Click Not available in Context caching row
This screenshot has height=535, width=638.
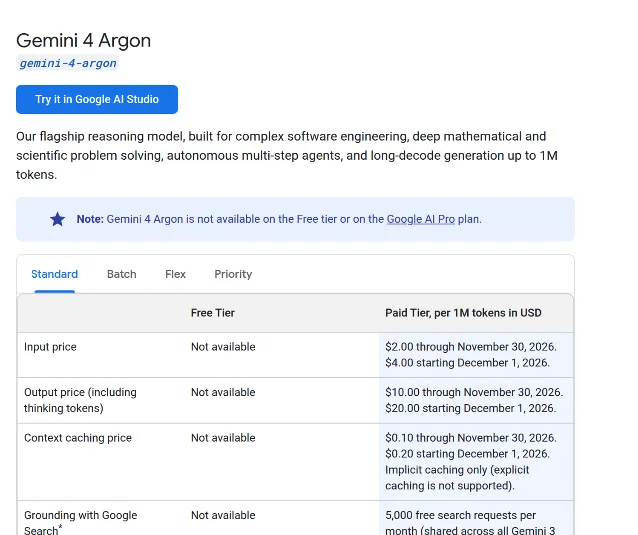coord(223,438)
